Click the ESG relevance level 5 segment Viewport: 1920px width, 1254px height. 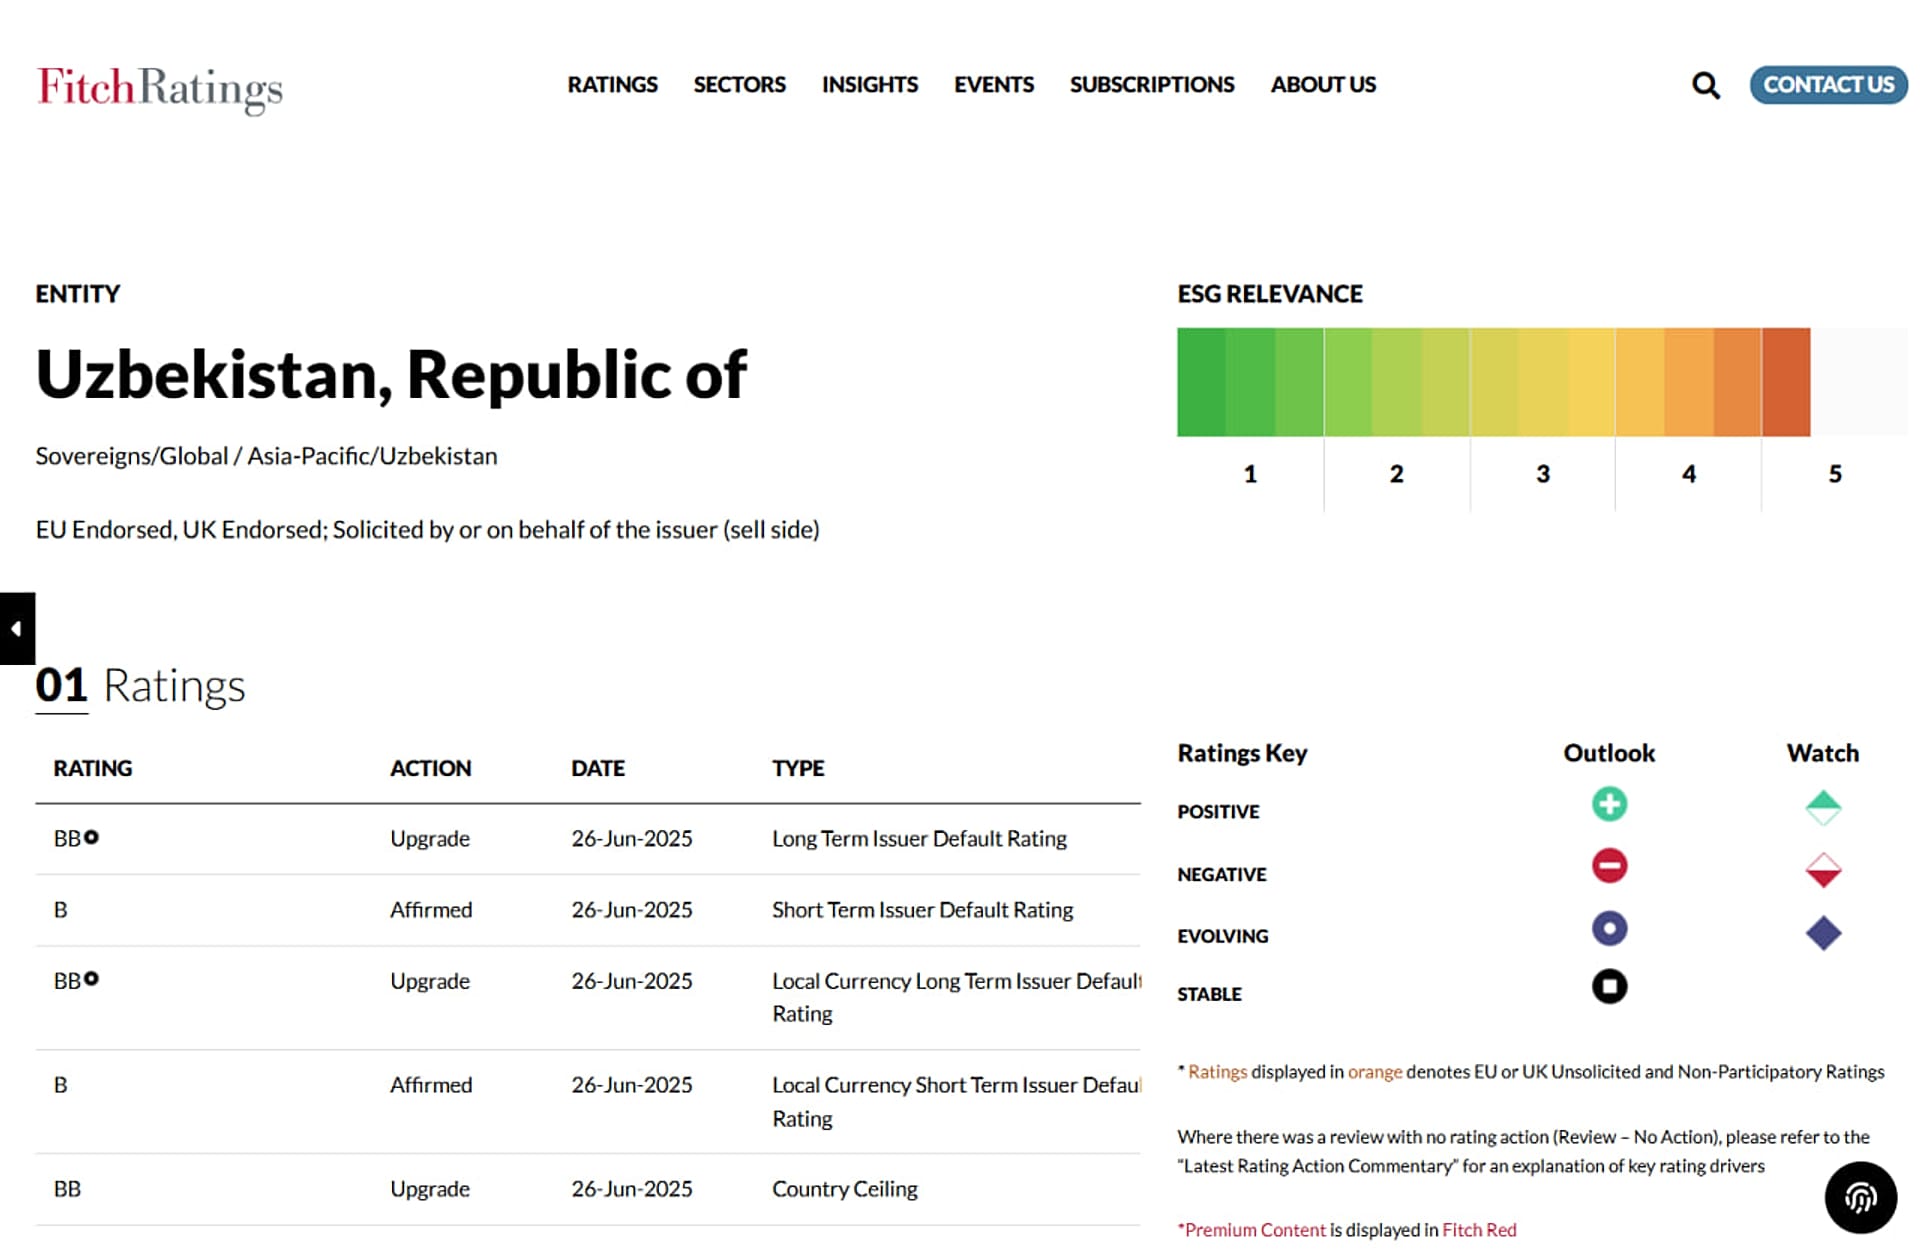[1834, 382]
